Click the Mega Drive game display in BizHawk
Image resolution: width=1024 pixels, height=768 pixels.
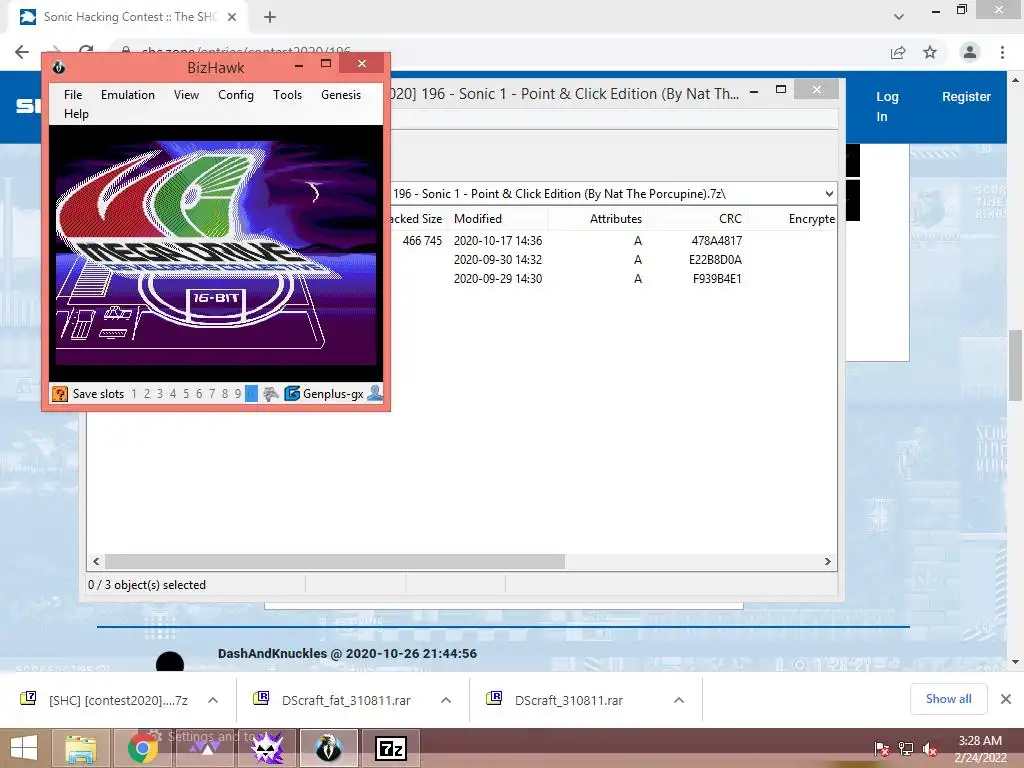point(216,253)
